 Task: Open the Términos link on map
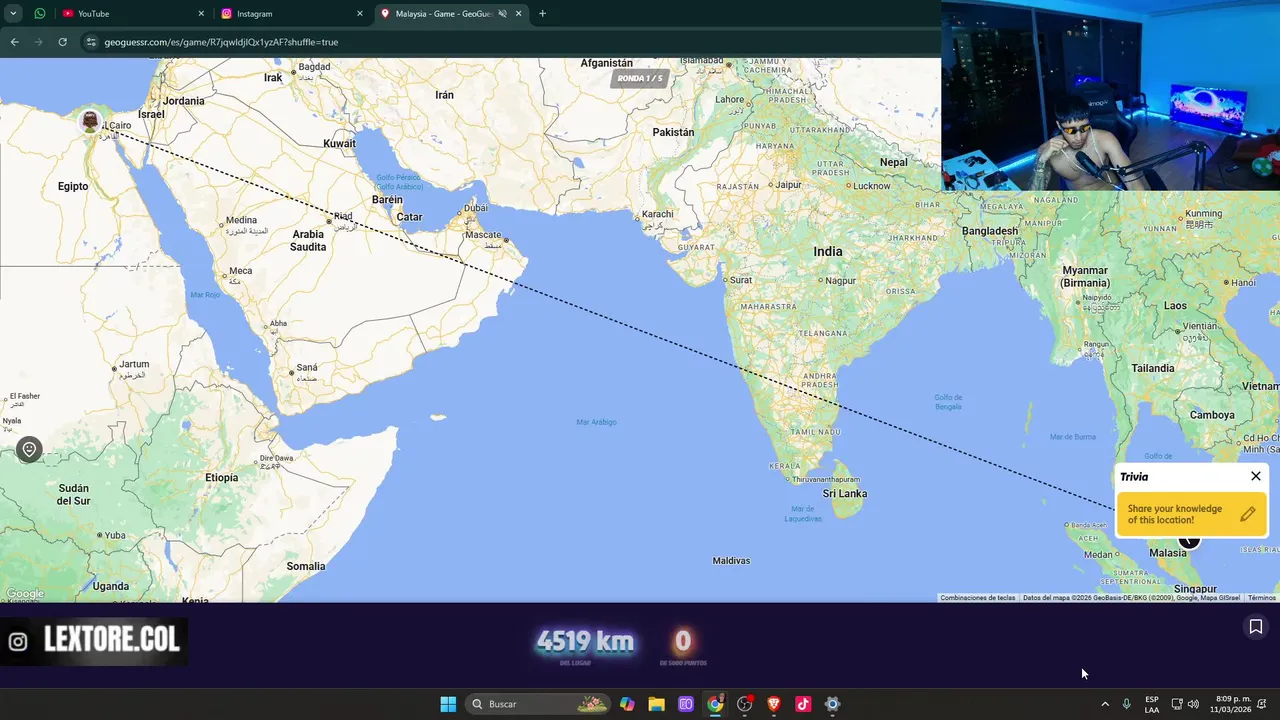(x=1261, y=598)
